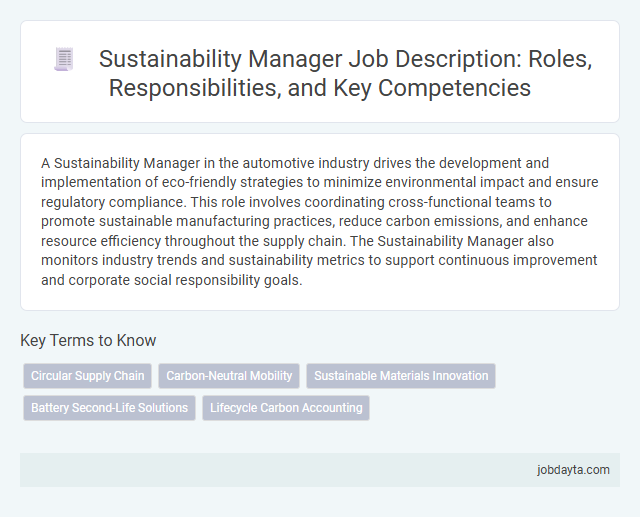
Task: Select the Circular Supply Chain tag
Action: pyautogui.click(x=88, y=376)
